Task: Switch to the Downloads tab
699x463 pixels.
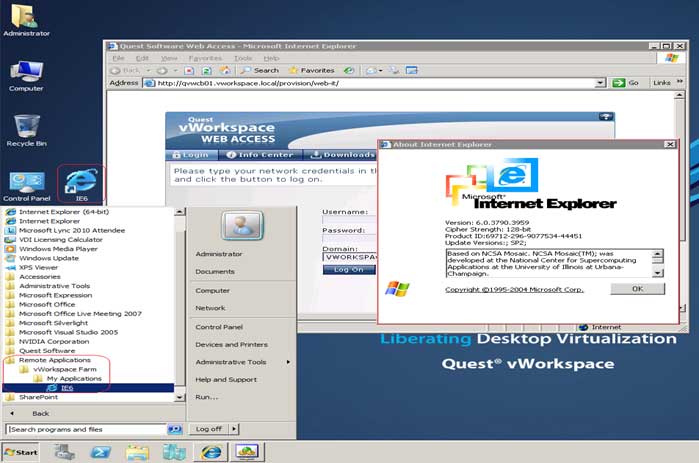Action: pyautogui.click(x=341, y=155)
